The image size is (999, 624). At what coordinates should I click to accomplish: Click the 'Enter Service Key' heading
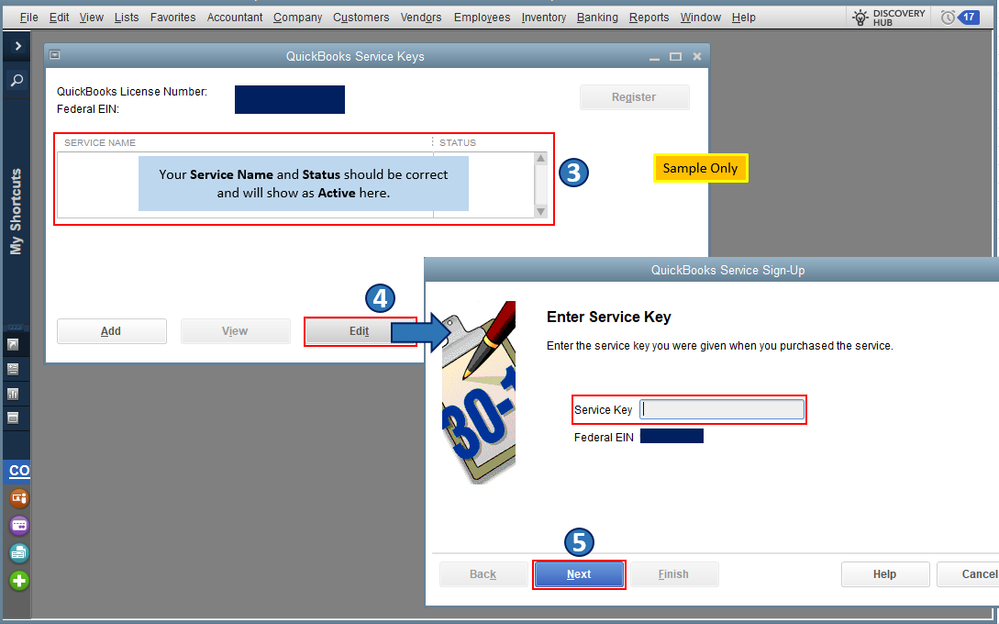click(609, 317)
